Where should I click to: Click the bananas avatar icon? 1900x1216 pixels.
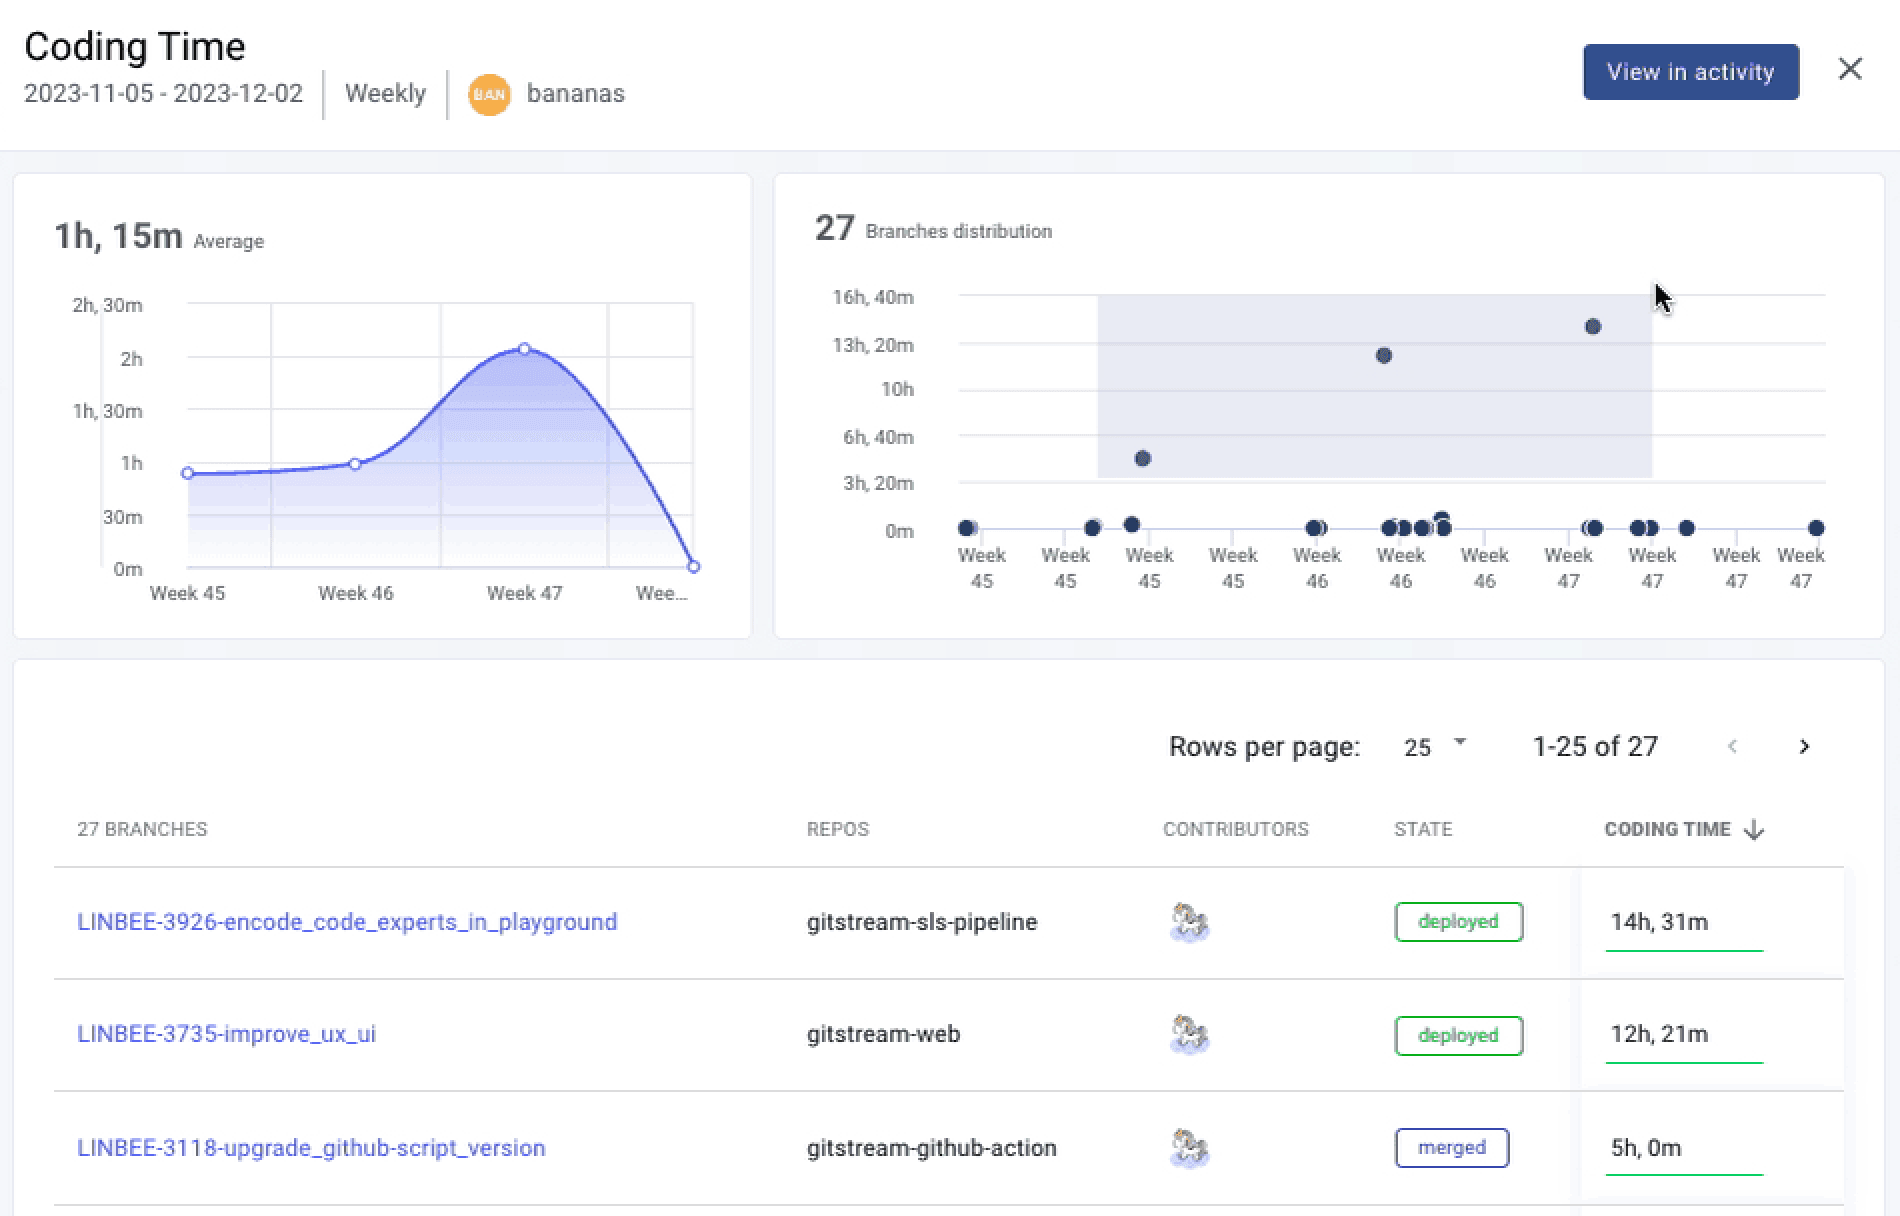click(489, 93)
